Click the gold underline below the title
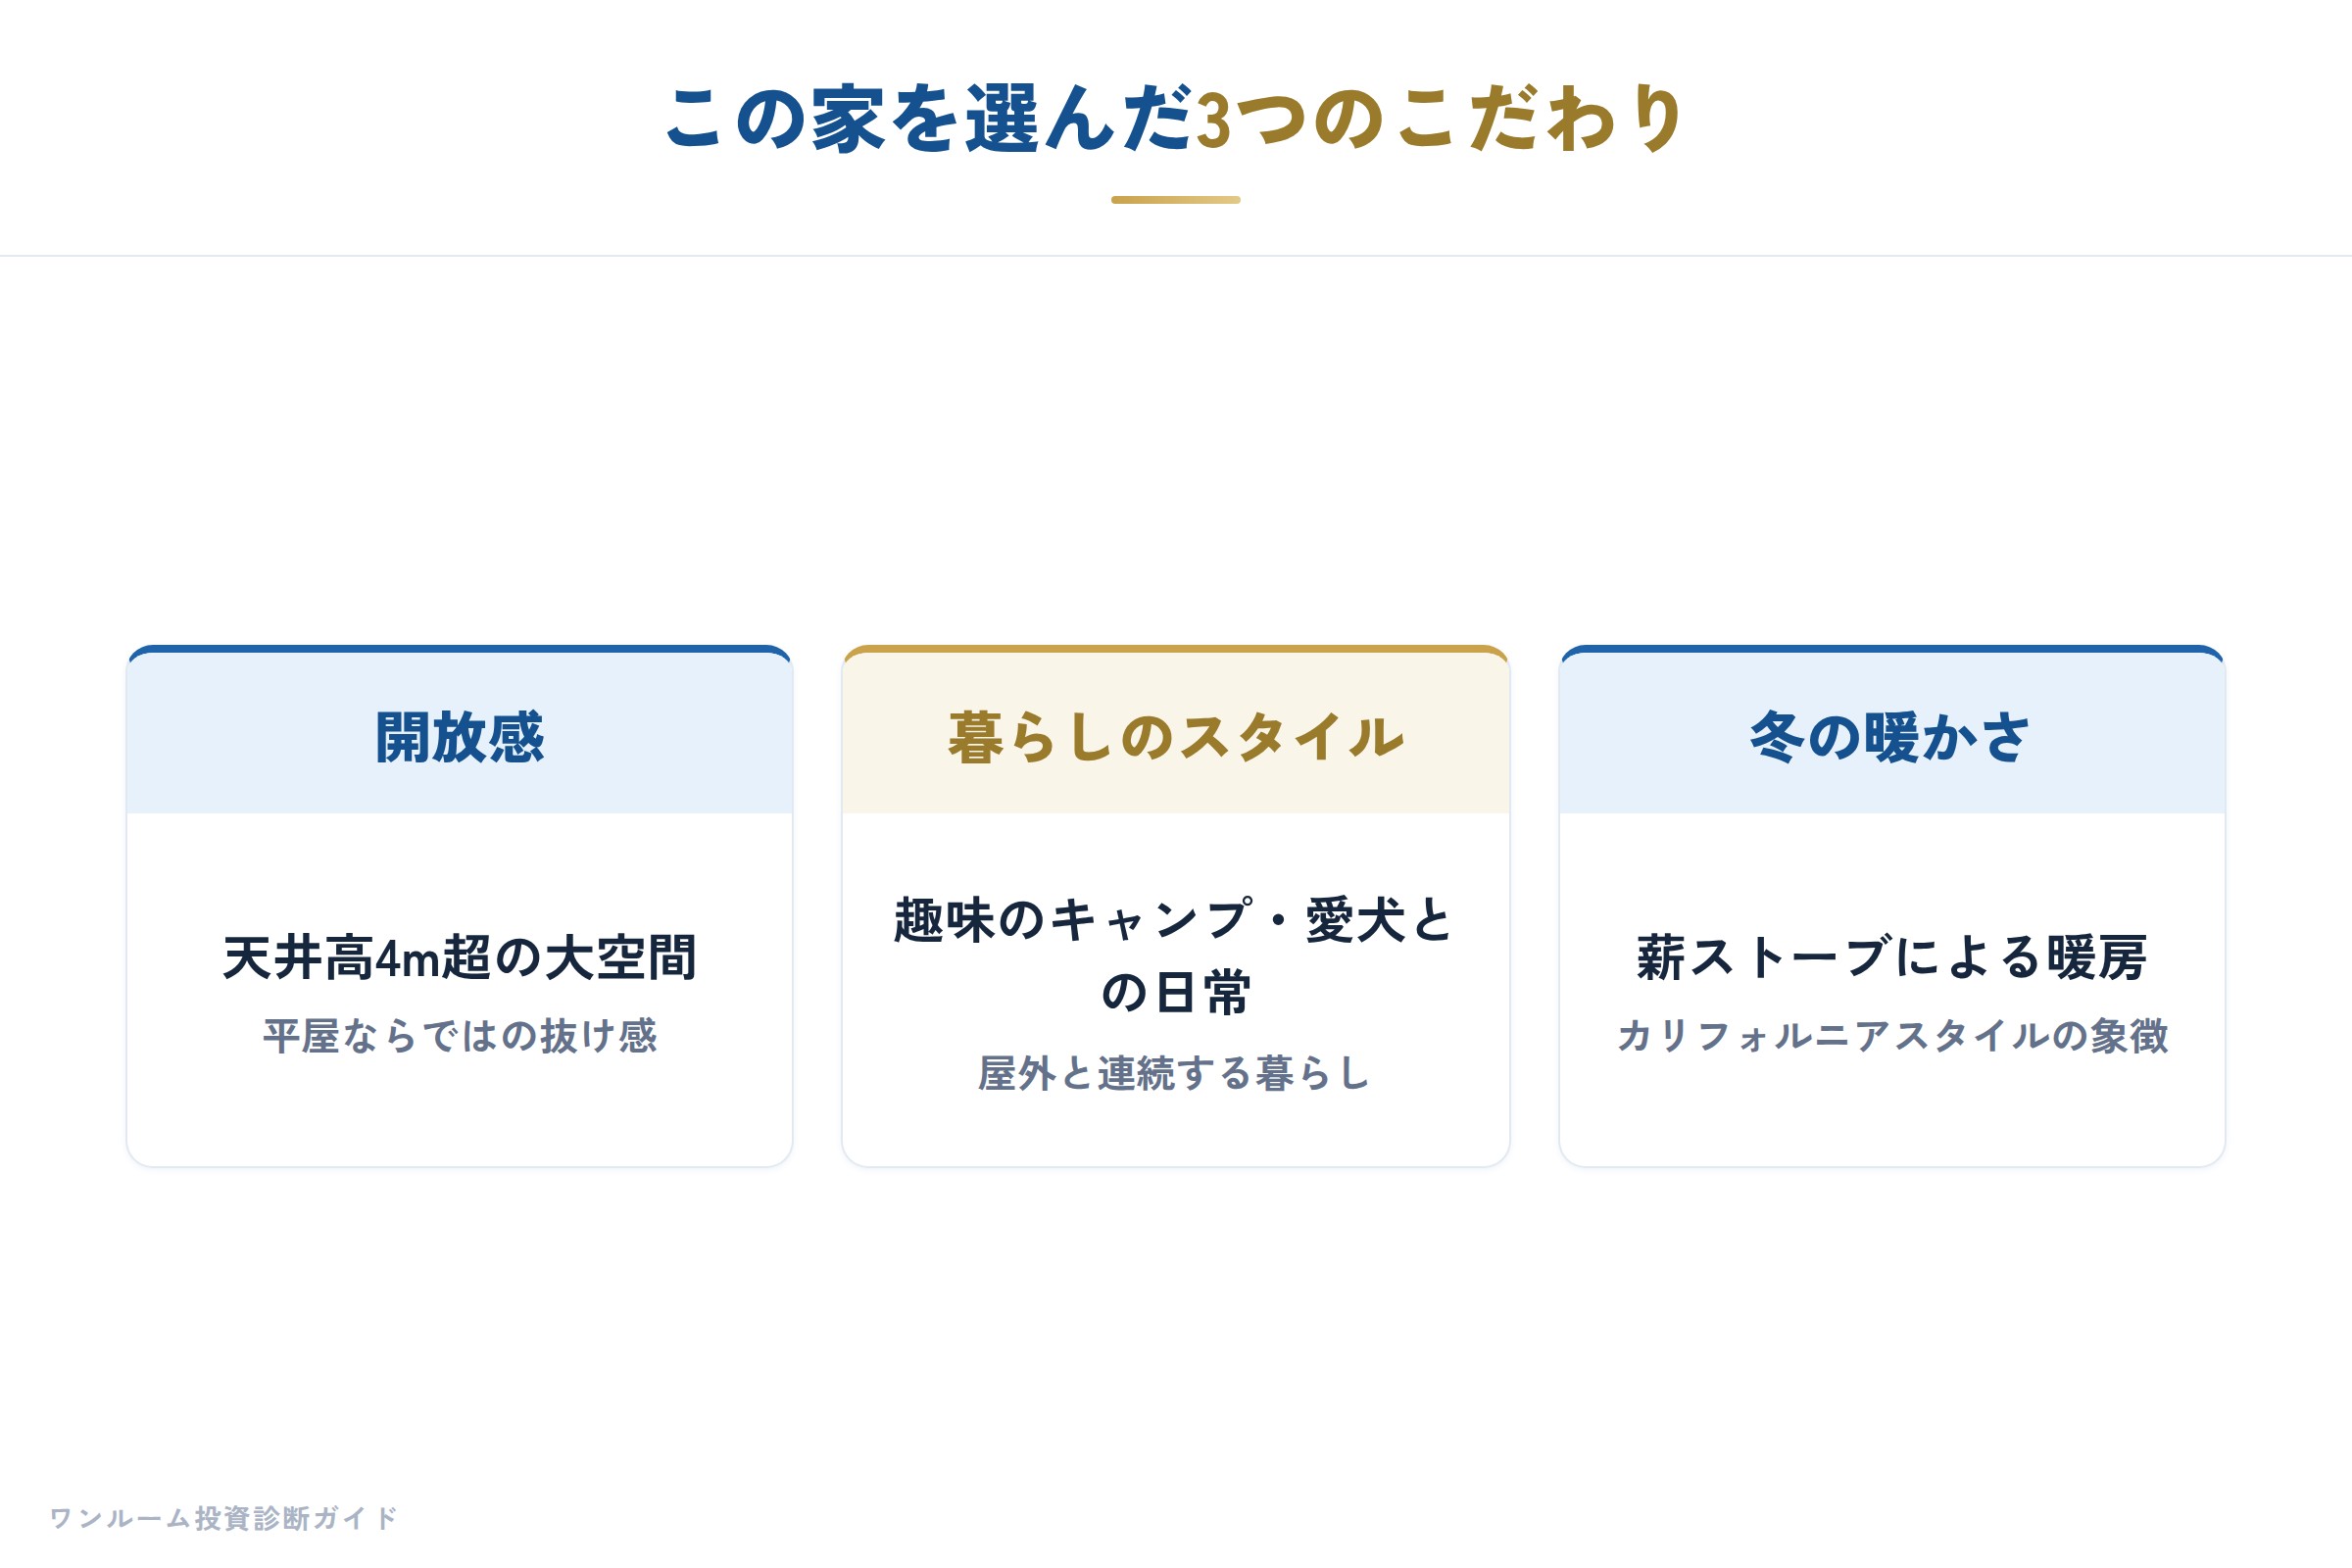This screenshot has width=2352, height=1568. [1176, 200]
